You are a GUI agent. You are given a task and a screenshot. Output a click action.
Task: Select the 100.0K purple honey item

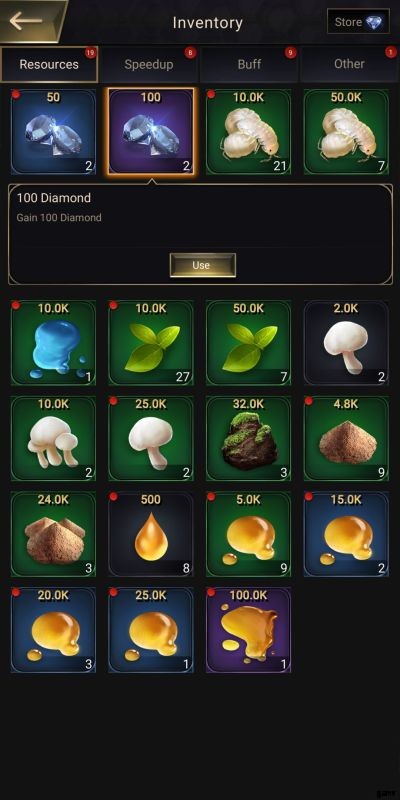point(248,630)
